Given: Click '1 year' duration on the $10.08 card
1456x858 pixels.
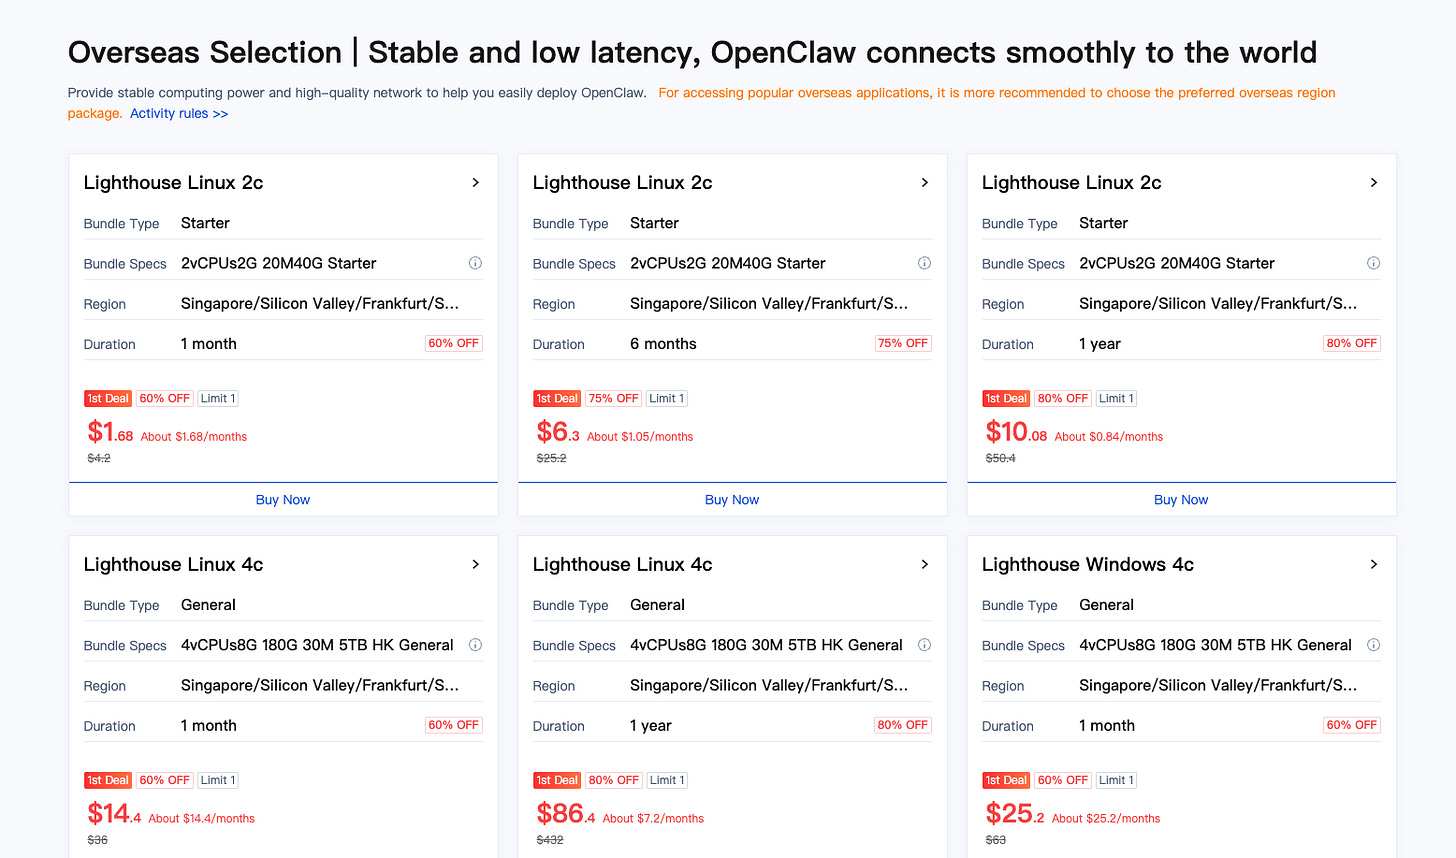Looking at the screenshot, I should click(x=1100, y=344).
